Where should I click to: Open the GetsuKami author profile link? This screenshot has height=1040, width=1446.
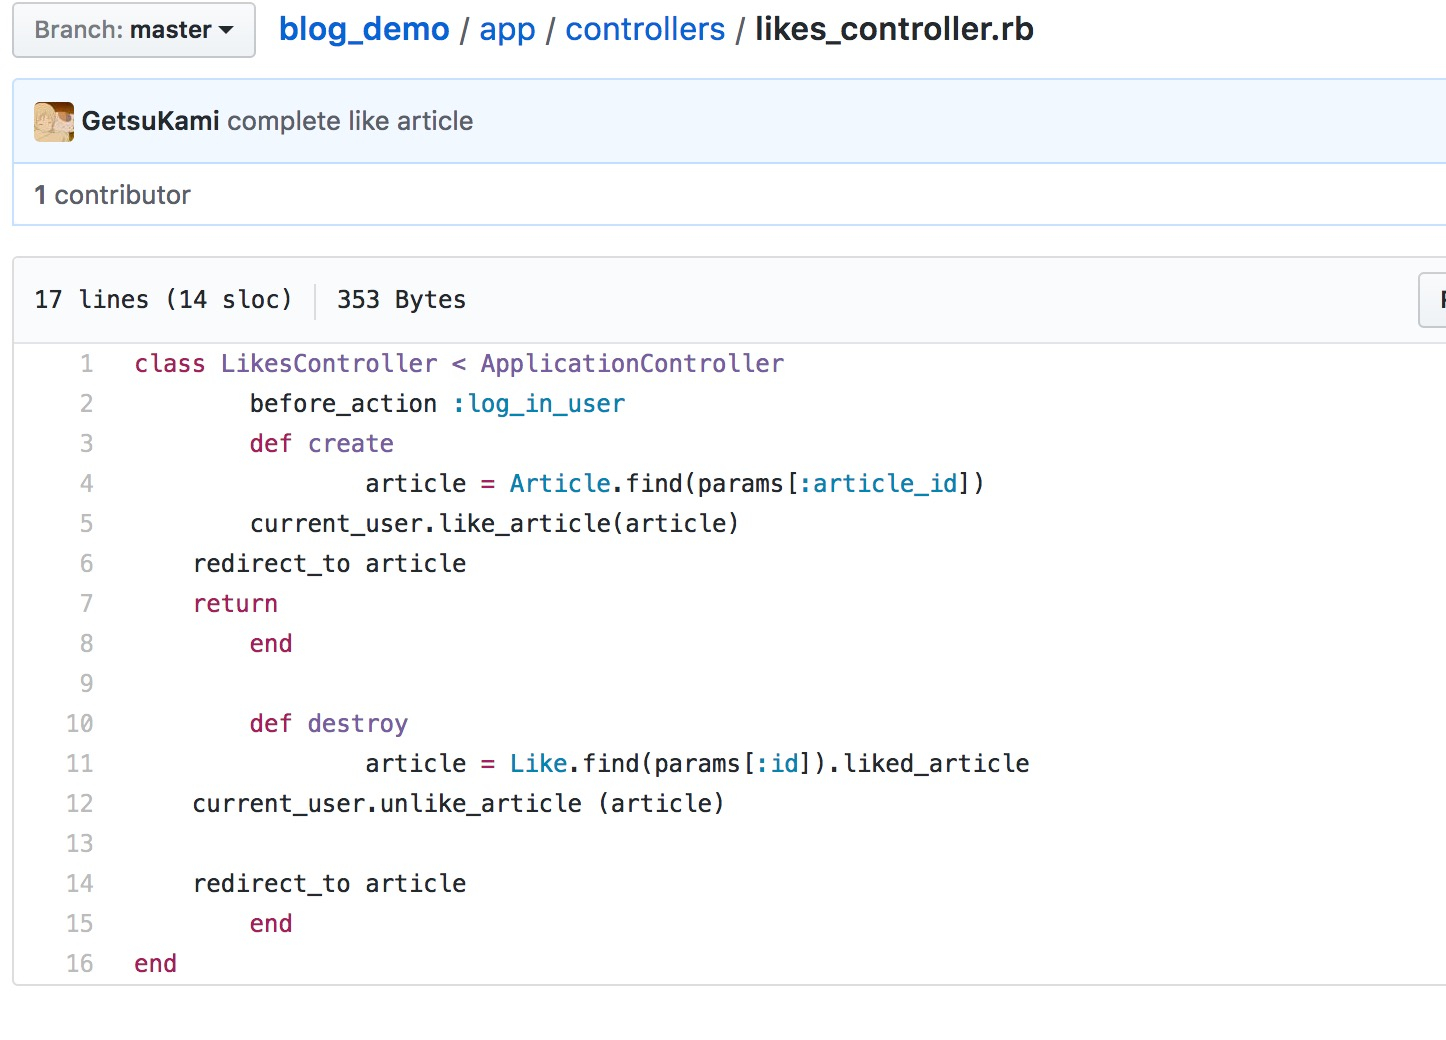pyautogui.click(x=150, y=121)
